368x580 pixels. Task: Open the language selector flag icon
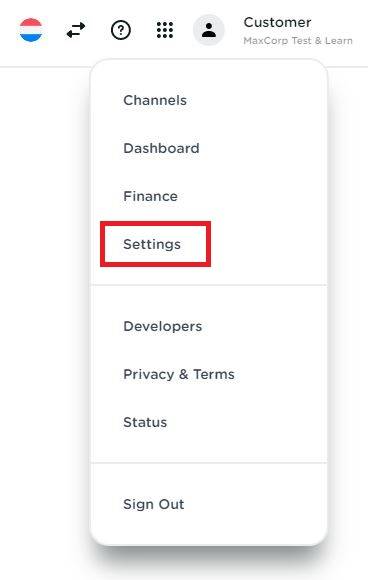coord(31,30)
